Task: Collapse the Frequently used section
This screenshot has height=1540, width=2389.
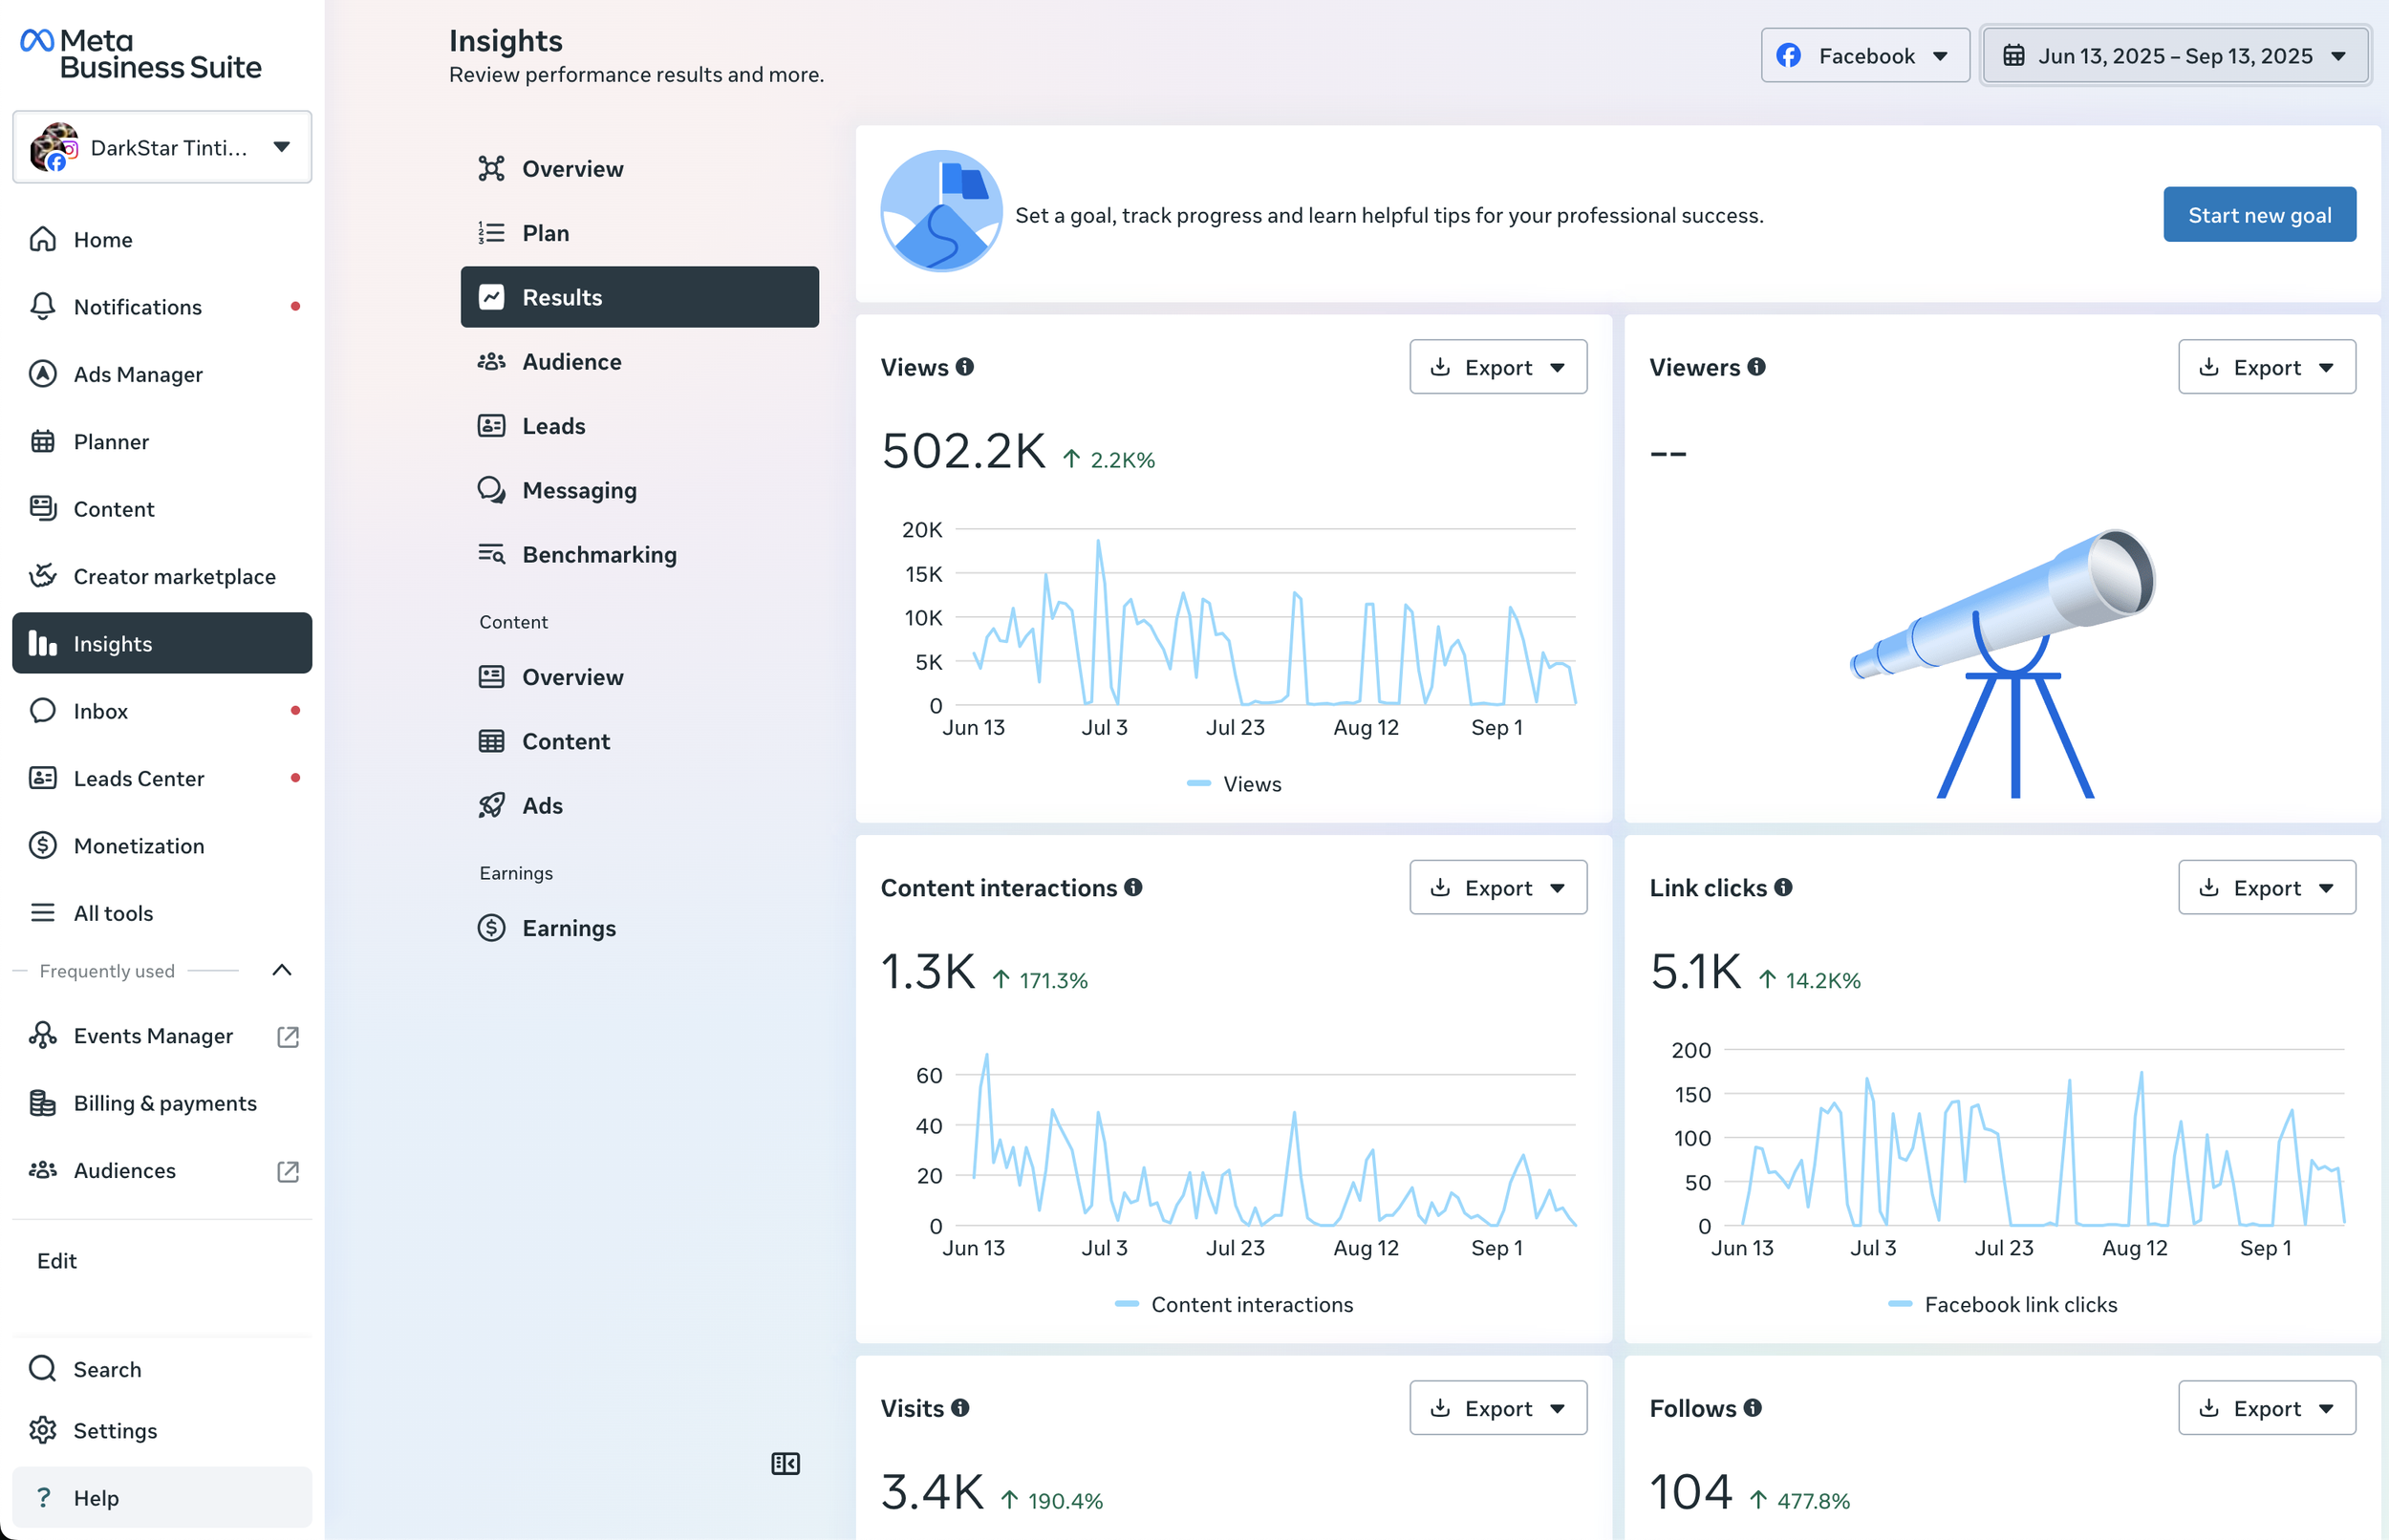Action: point(282,970)
